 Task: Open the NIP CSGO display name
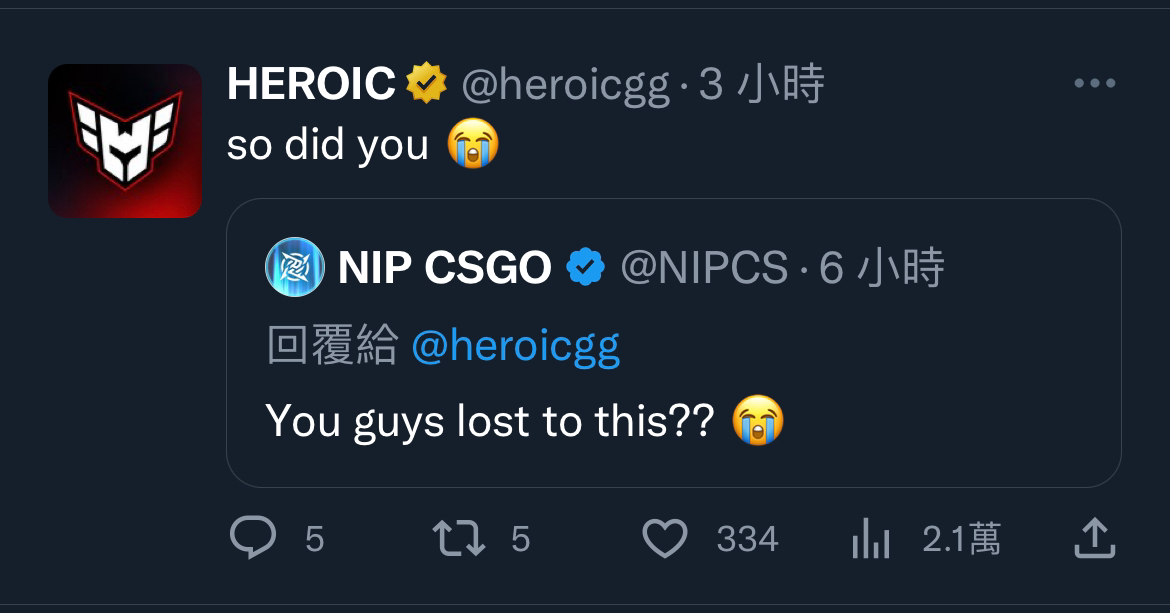445,267
